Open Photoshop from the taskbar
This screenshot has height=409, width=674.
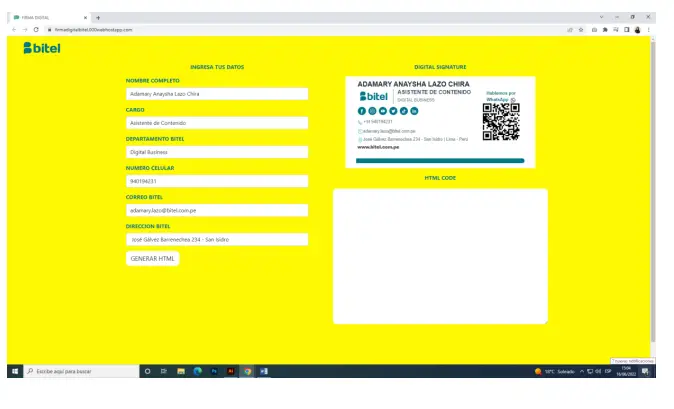(214, 371)
